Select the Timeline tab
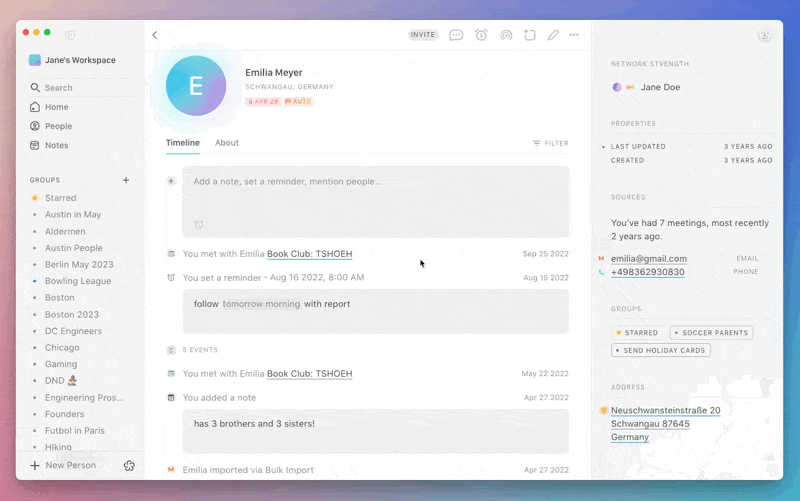Image resolution: width=800 pixels, height=501 pixels. point(183,143)
